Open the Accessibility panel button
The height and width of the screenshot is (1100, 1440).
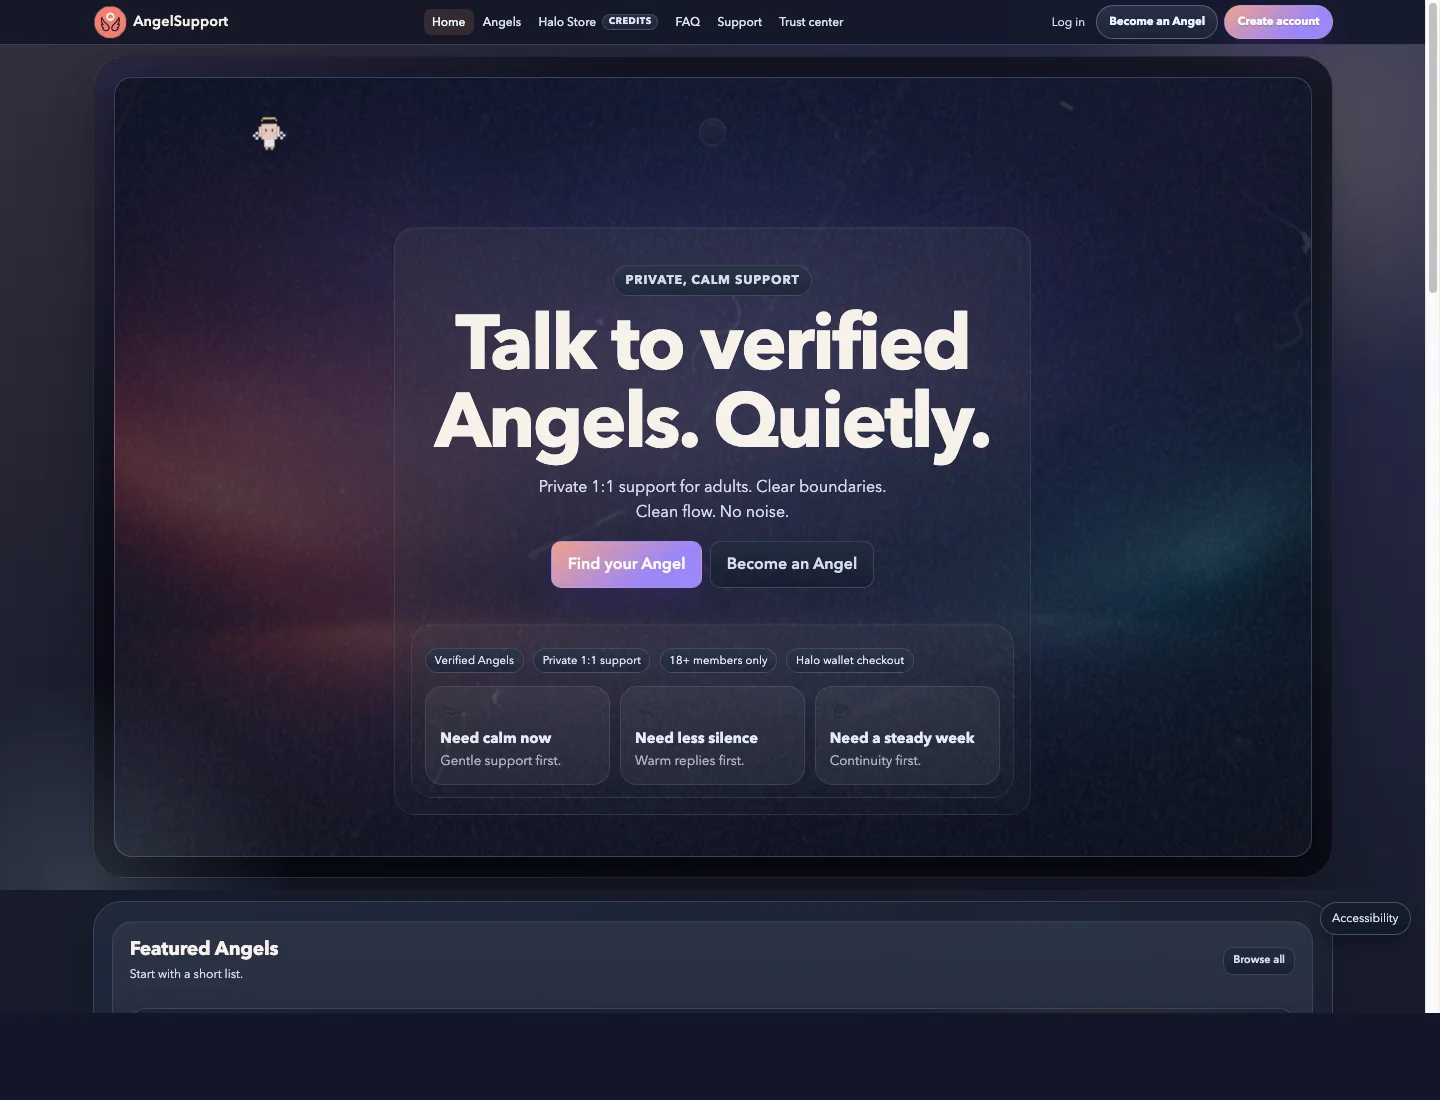click(1365, 918)
